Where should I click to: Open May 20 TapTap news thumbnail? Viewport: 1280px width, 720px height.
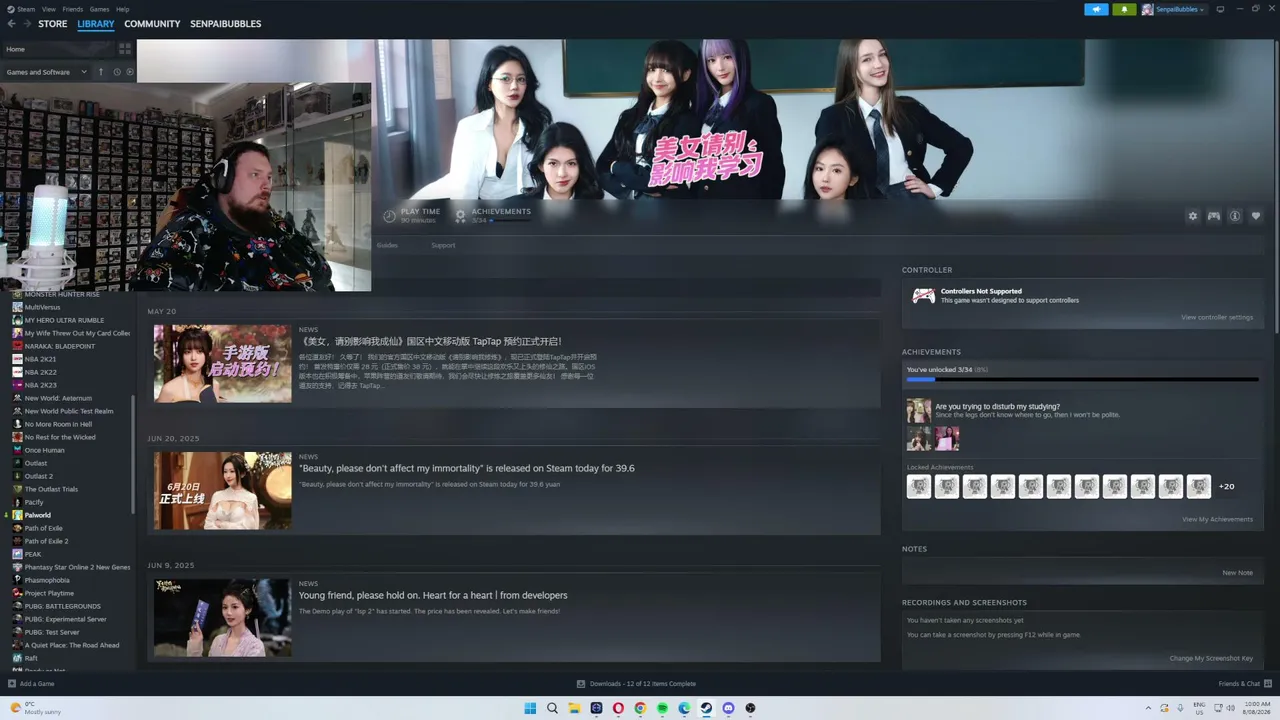223,363
